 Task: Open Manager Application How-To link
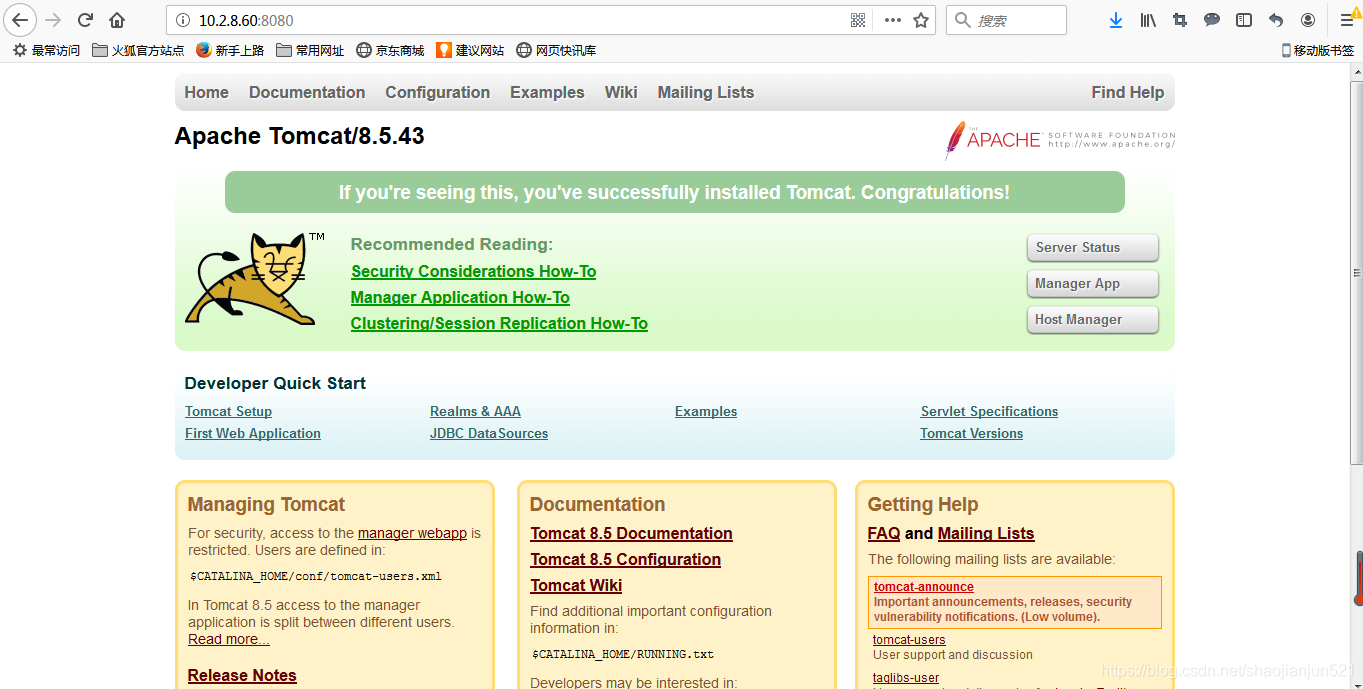pyautogui.click(x=460, y=297)
